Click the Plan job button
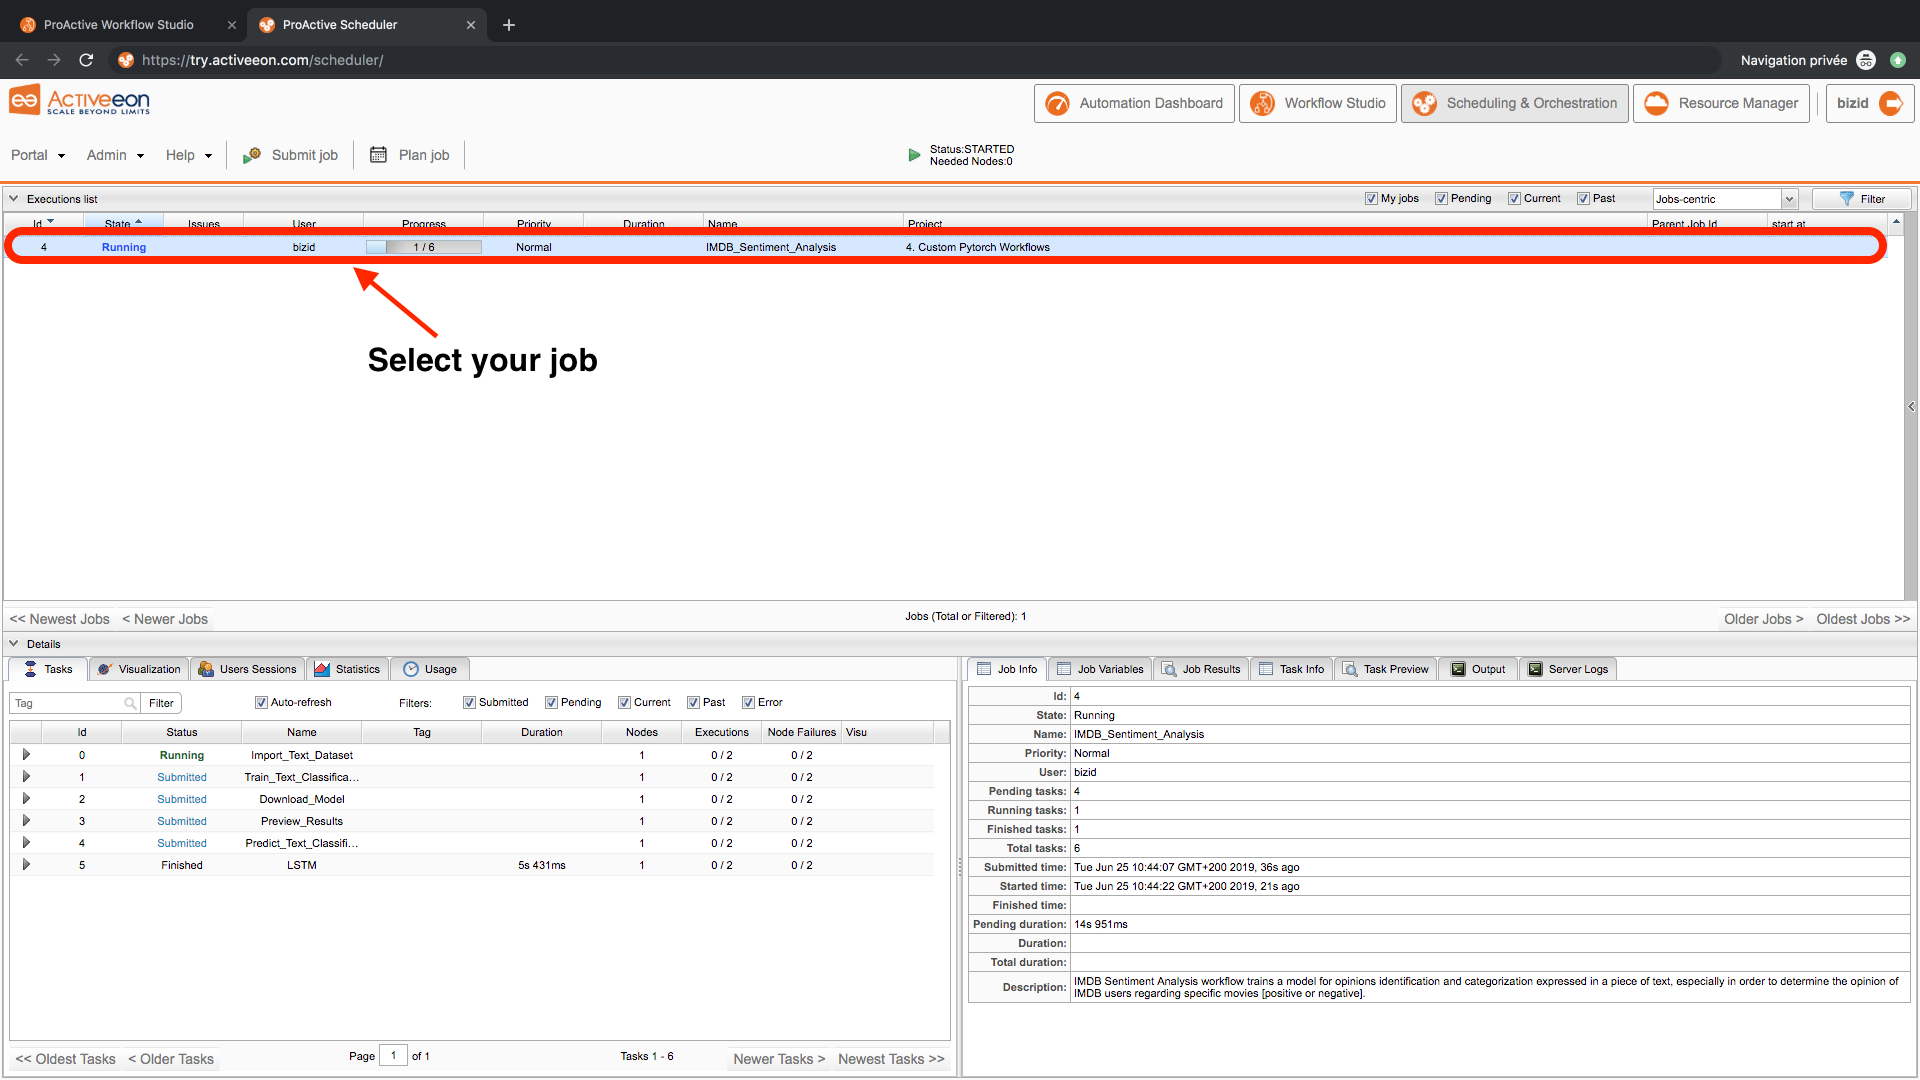The width and height of the screenshot is (1920, 1080). coord(413,154)
